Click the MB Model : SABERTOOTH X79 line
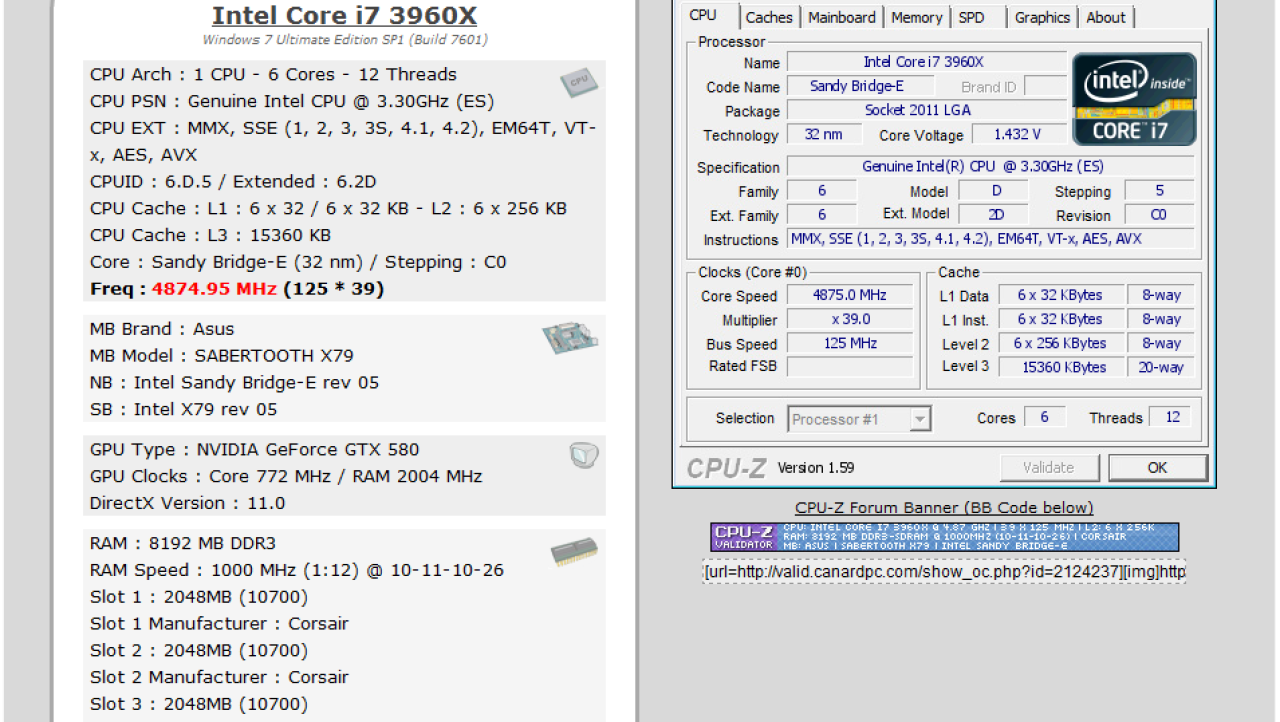Image resolution: width=1280 pixels, height=722 pixels. [x=221, y=355]
